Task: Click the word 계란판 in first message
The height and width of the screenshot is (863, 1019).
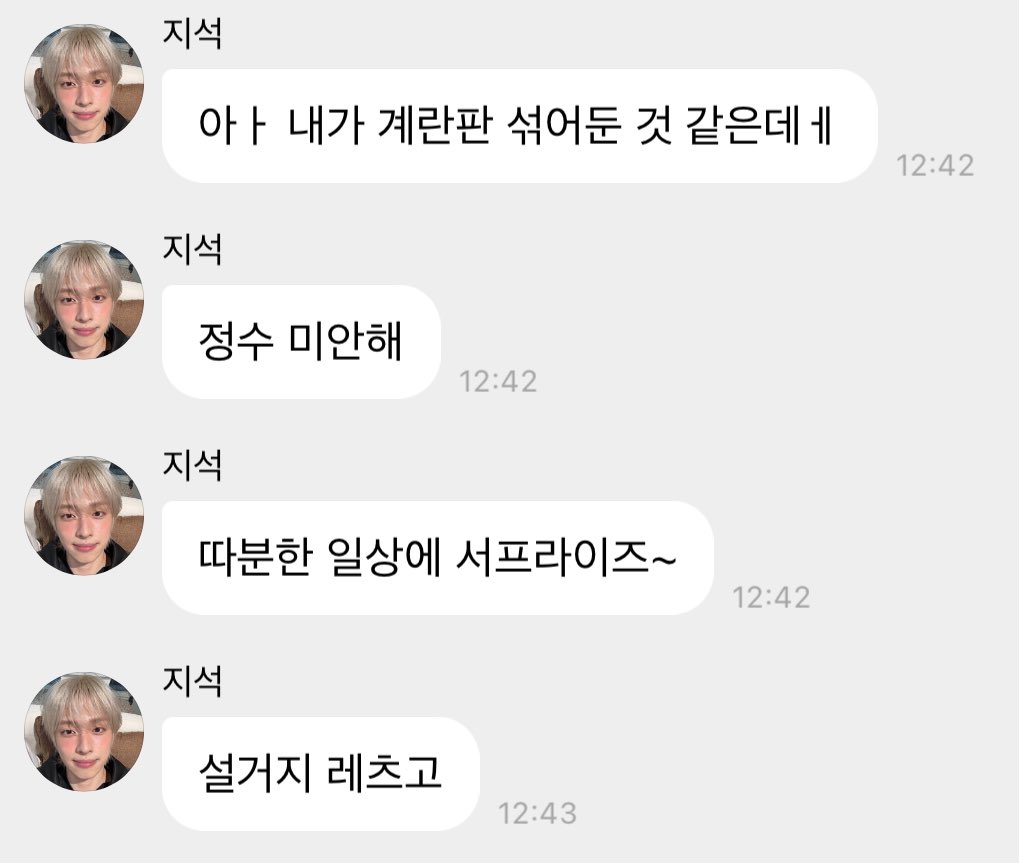Action: [x=433, y=125]
